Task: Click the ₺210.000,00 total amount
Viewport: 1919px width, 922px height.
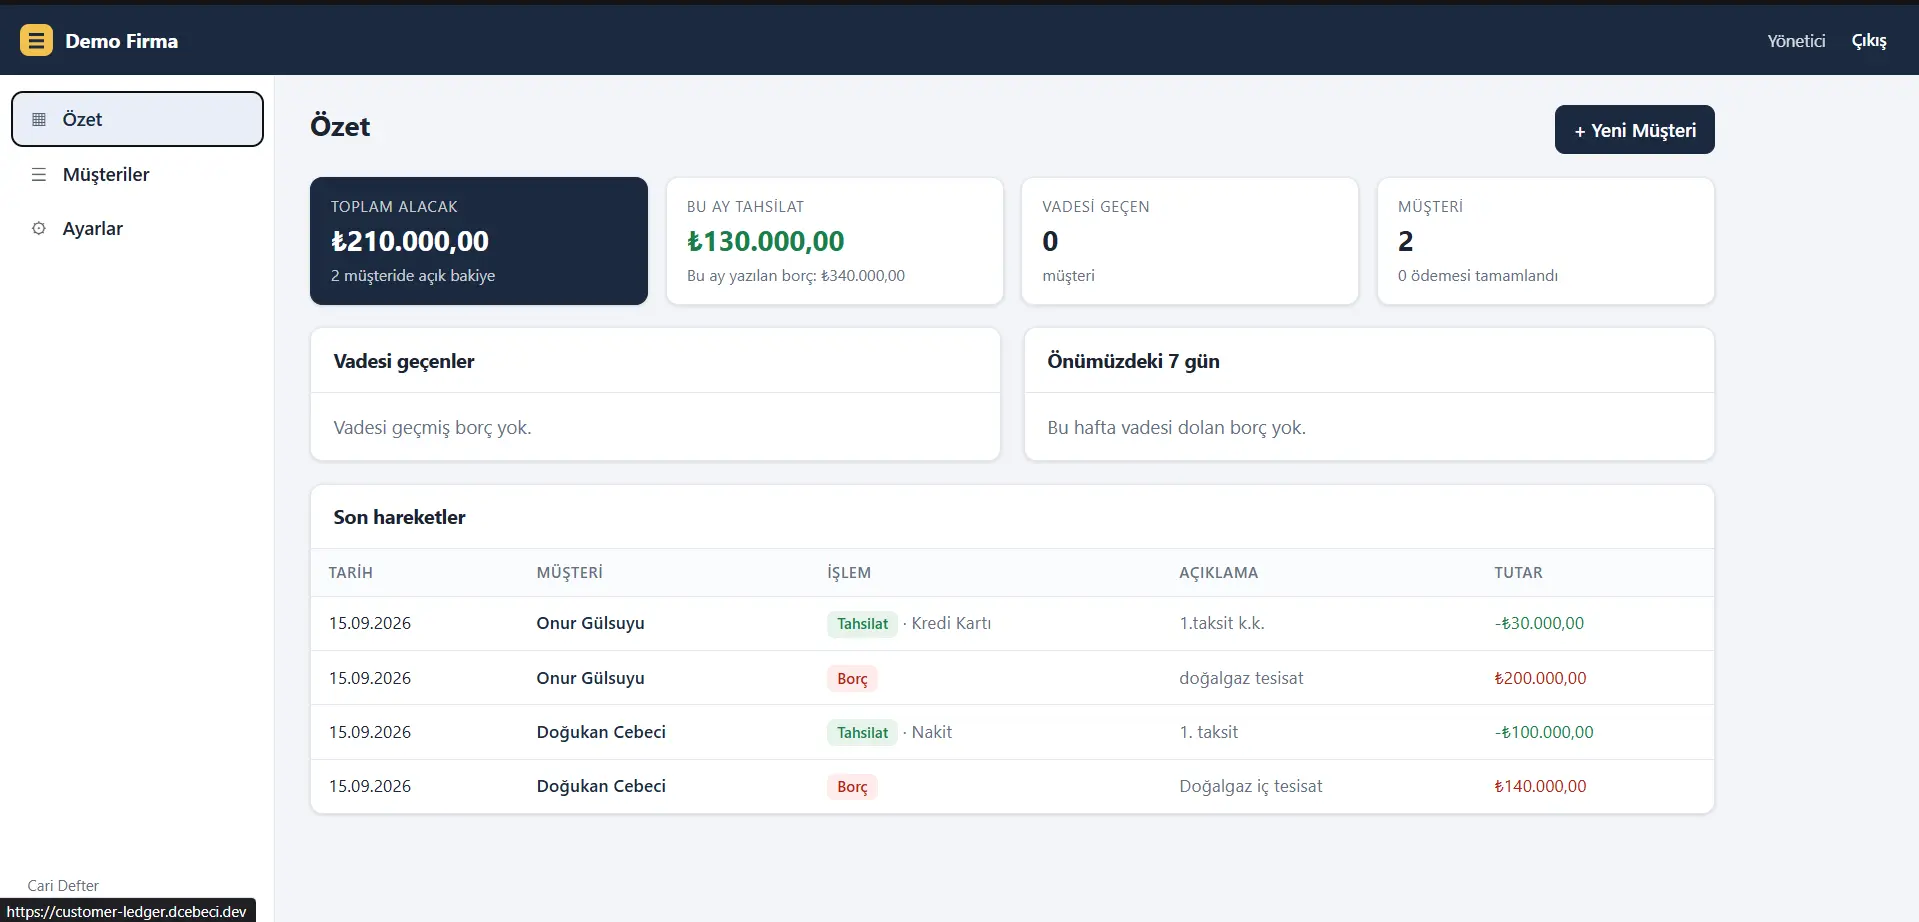Action: click(x=410, y=241)
